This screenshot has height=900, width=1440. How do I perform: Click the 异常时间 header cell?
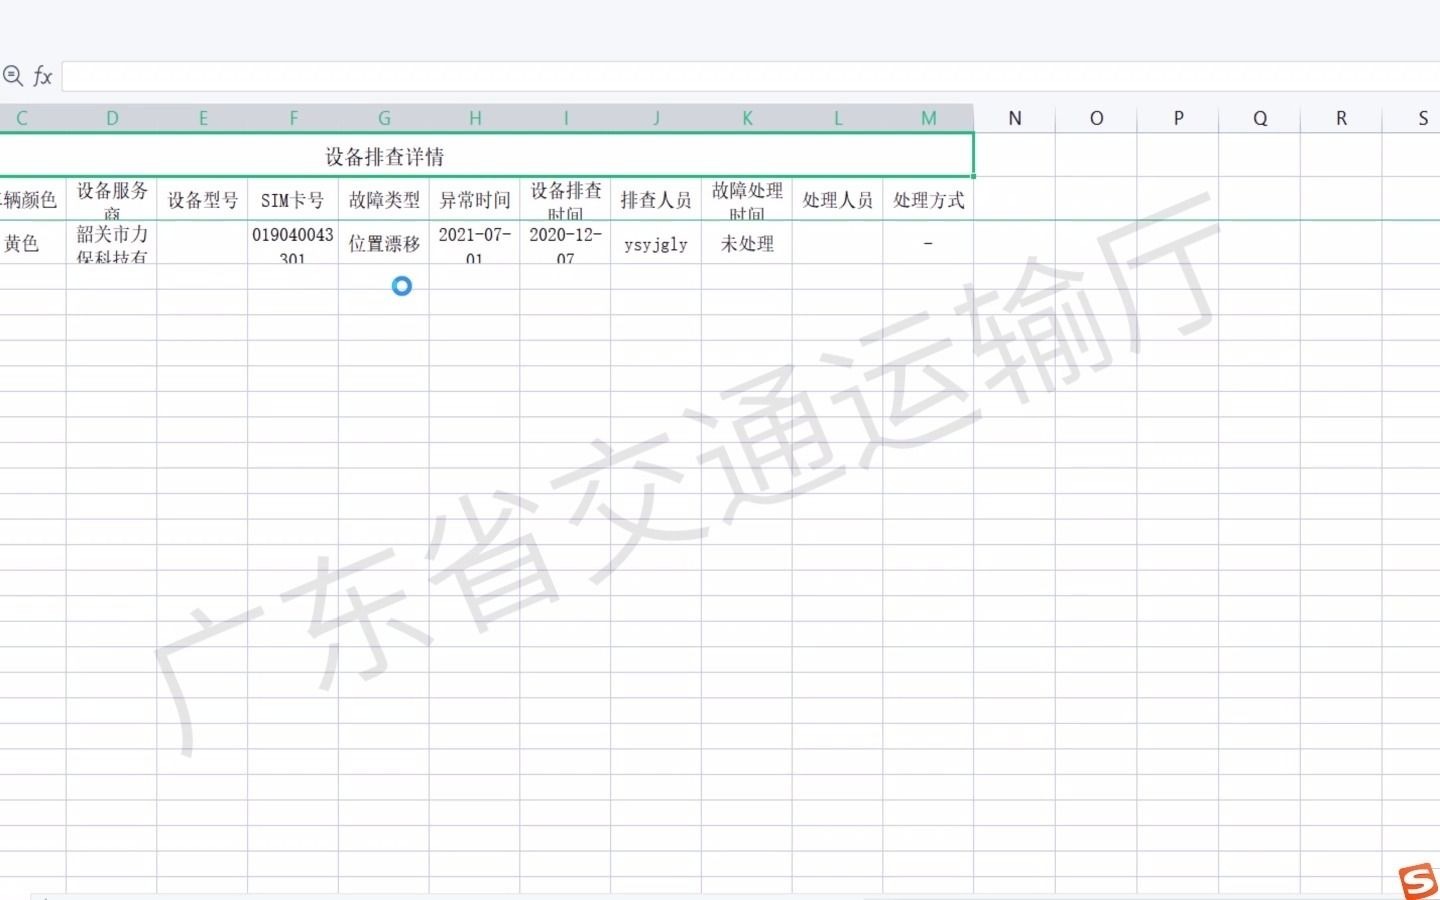[x=475, y=200]
